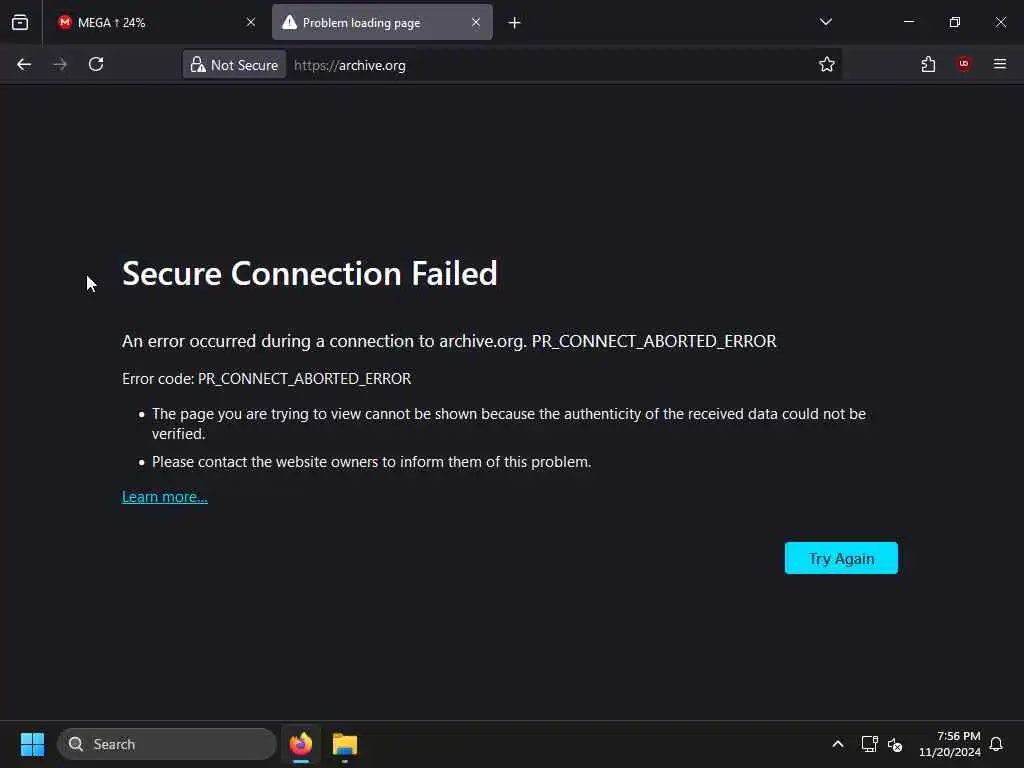Open the uBlock Origin extension icon
1024x768 pixels.
click(x=964, y=64)
